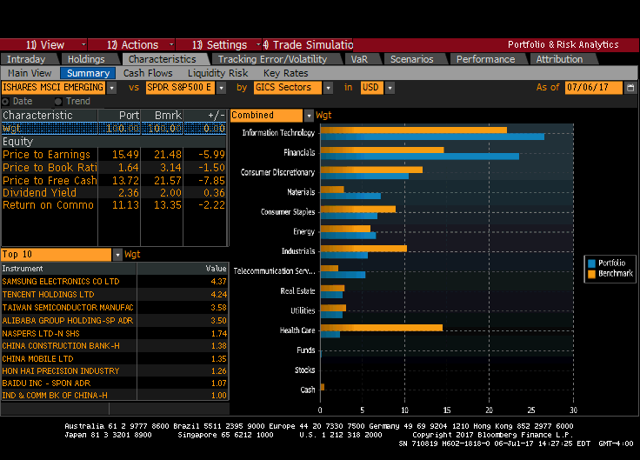Select the Main View sub-tab
The width and height of the screenshot is (640, 460).
click(x=30, y=73)
